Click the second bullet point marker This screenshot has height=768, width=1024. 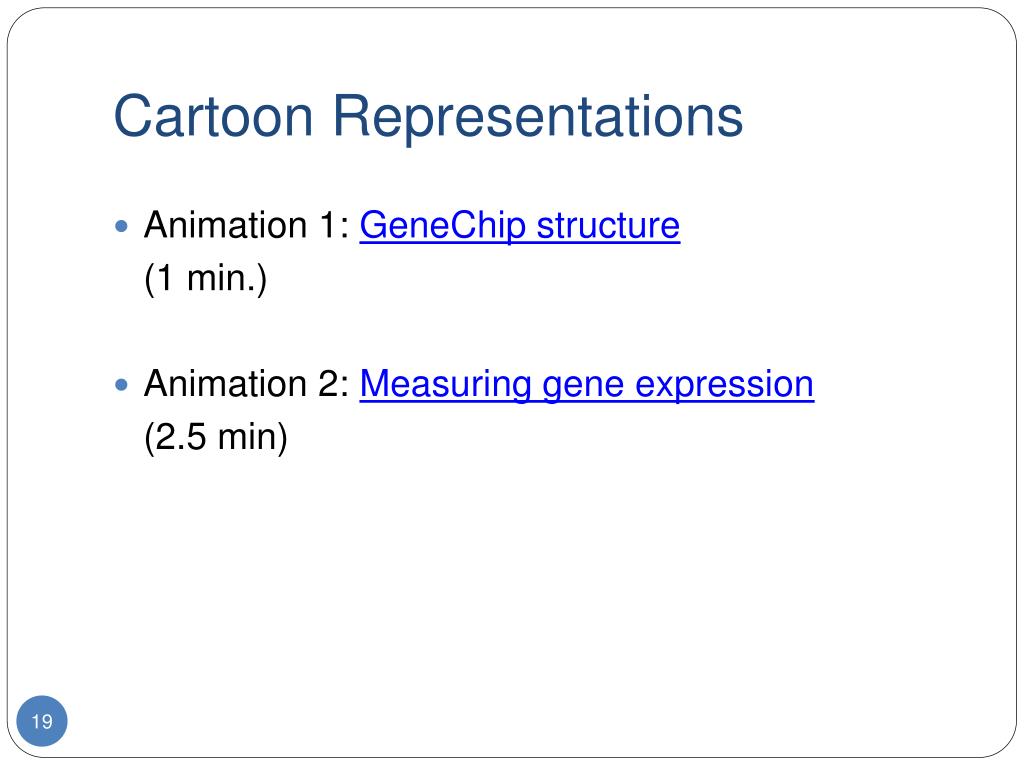click(121, 385)
